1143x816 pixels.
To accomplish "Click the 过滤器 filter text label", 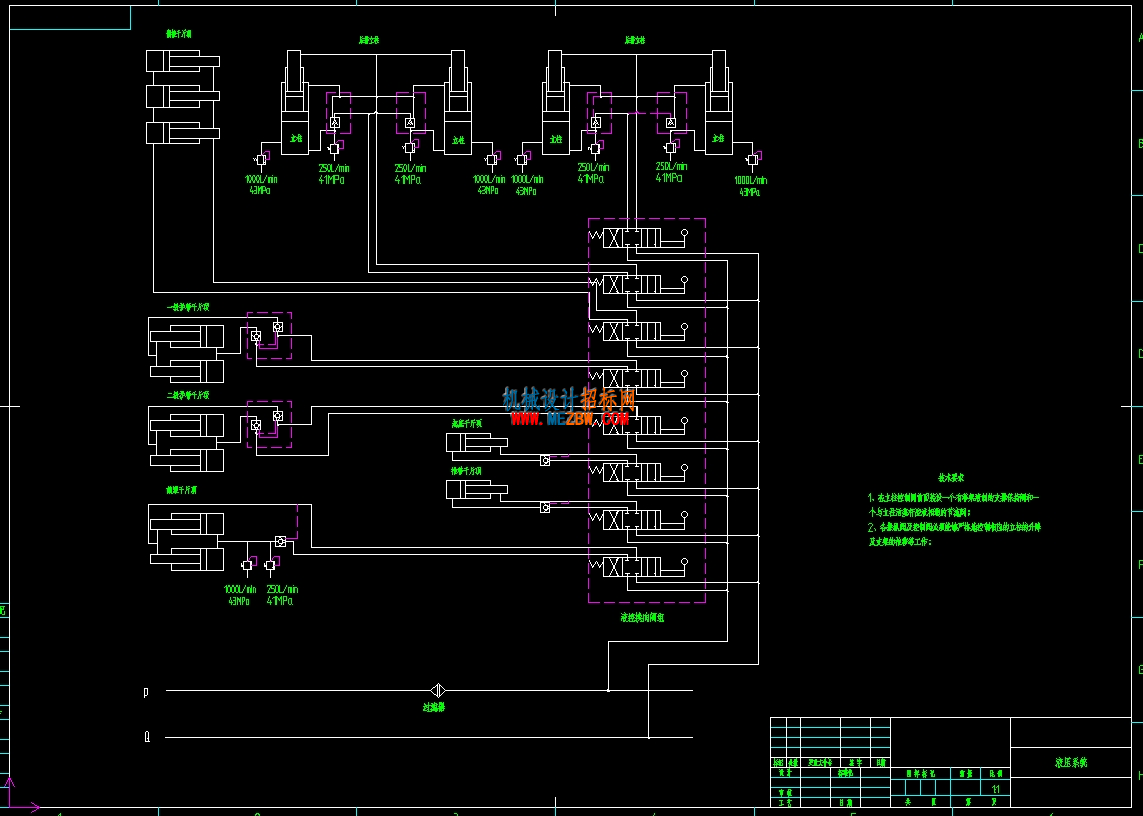I will click(434, 707).
